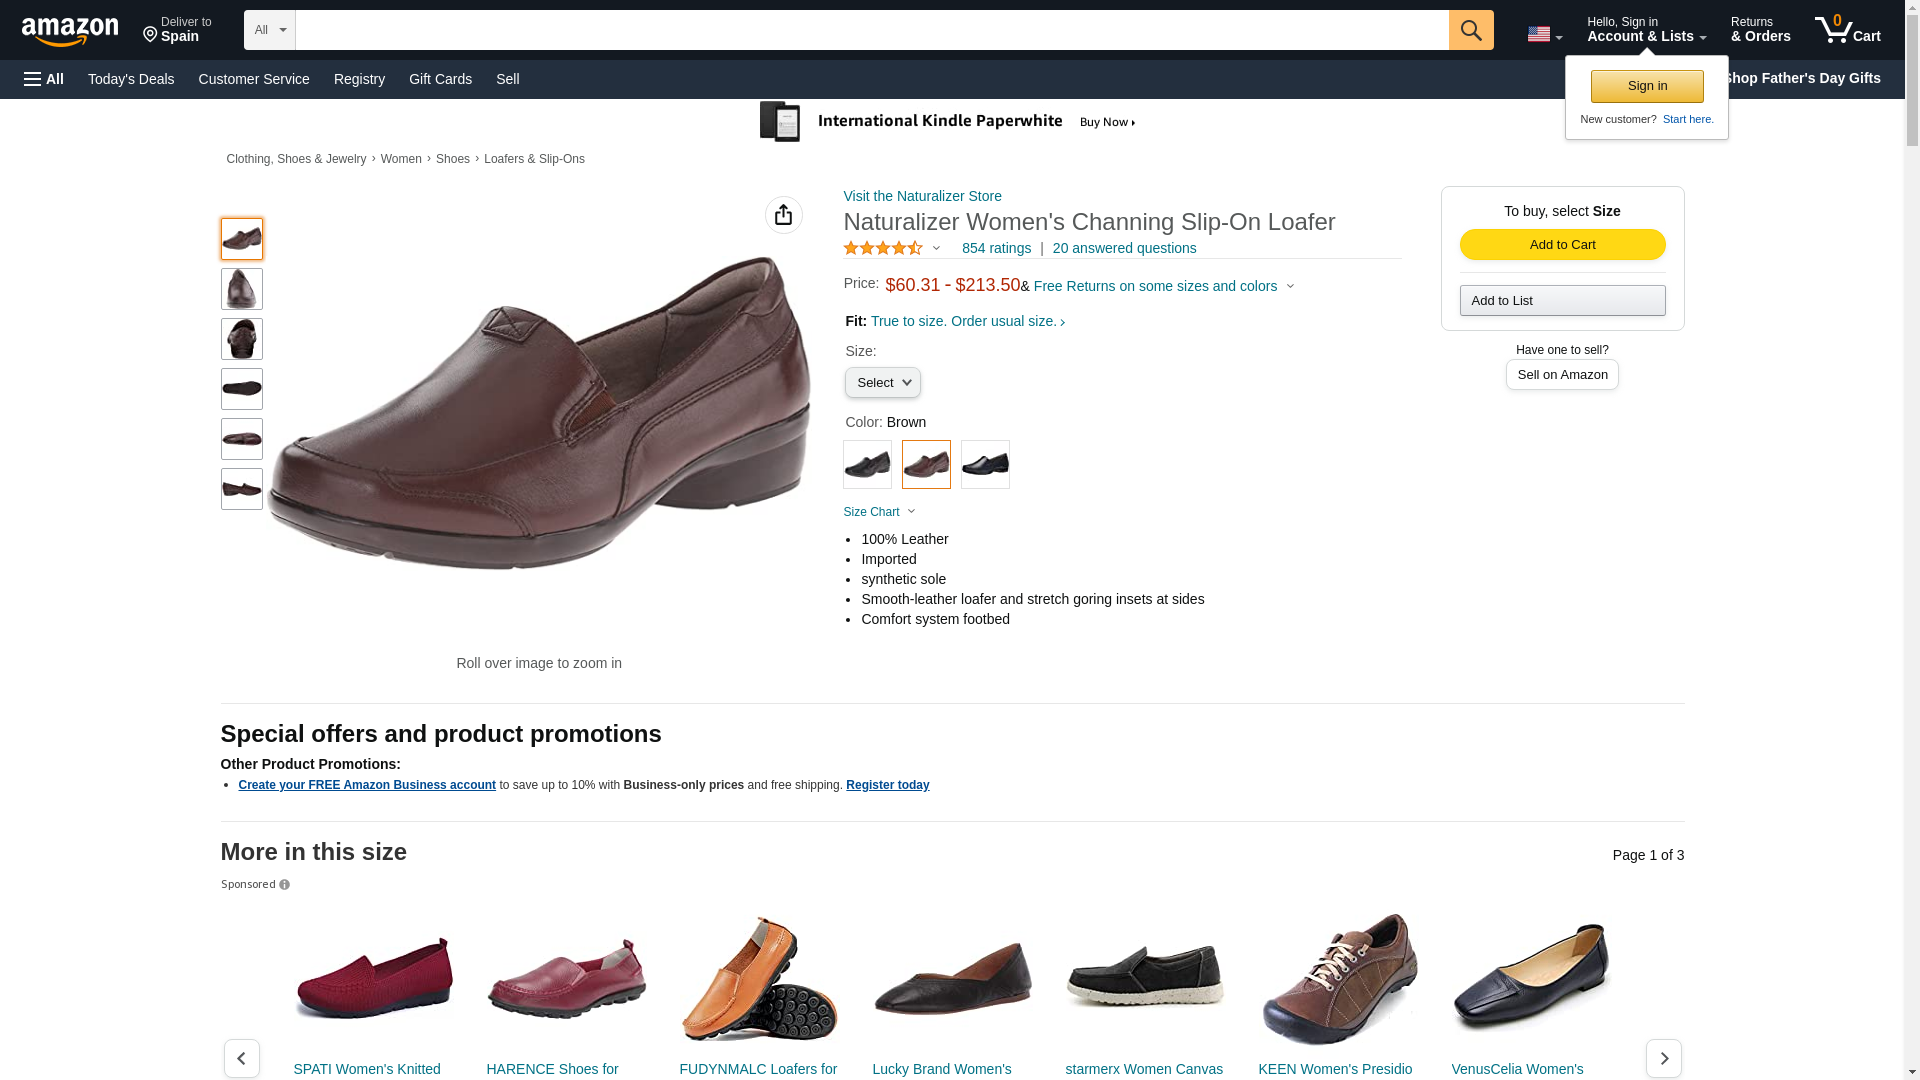This screenshot has height=1080, width=1920.
Task: Select the navy color swatch
Action: click(x=985, y=465)
